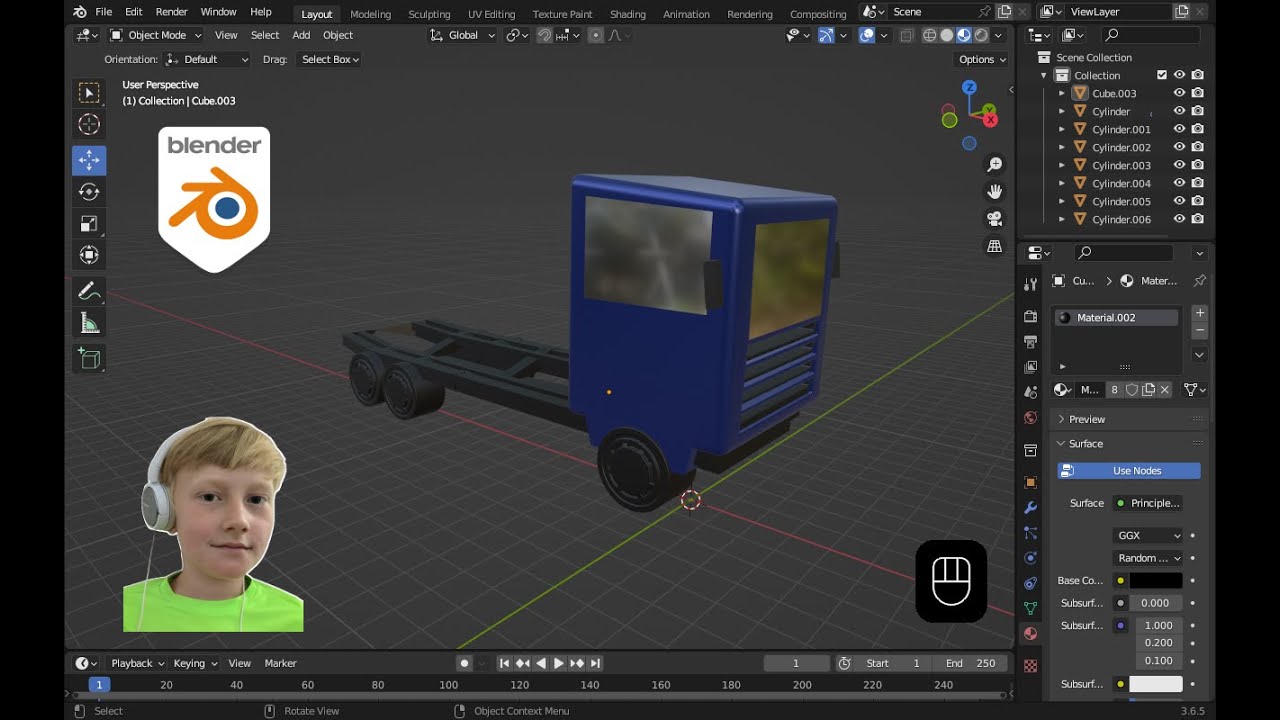Open the Object Mode dropdown
The height and width of the screenshot is (720, 1280).
pos(156,35)
